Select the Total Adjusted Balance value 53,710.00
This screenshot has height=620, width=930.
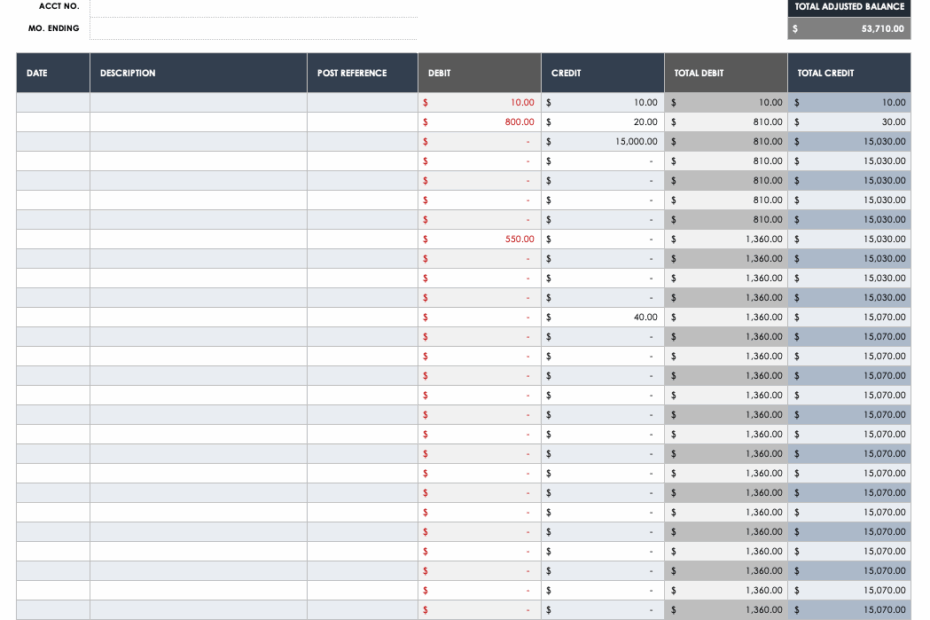click(849, 28)
